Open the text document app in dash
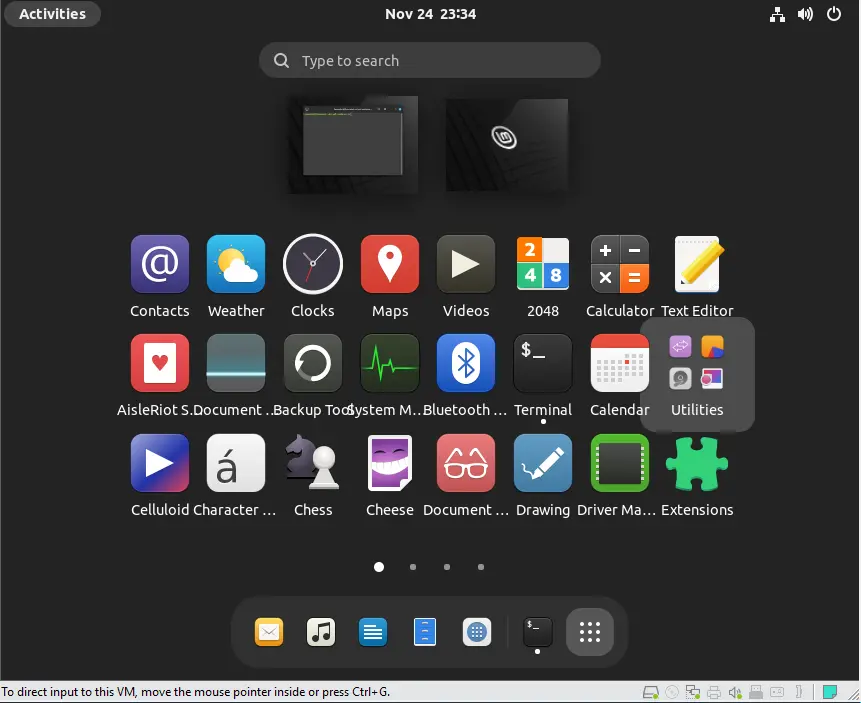 tap(373, 632)
